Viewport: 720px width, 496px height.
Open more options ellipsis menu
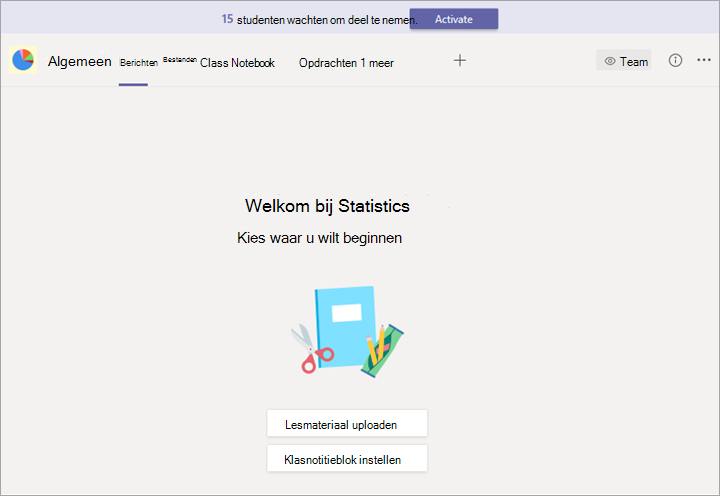point(703,60)
